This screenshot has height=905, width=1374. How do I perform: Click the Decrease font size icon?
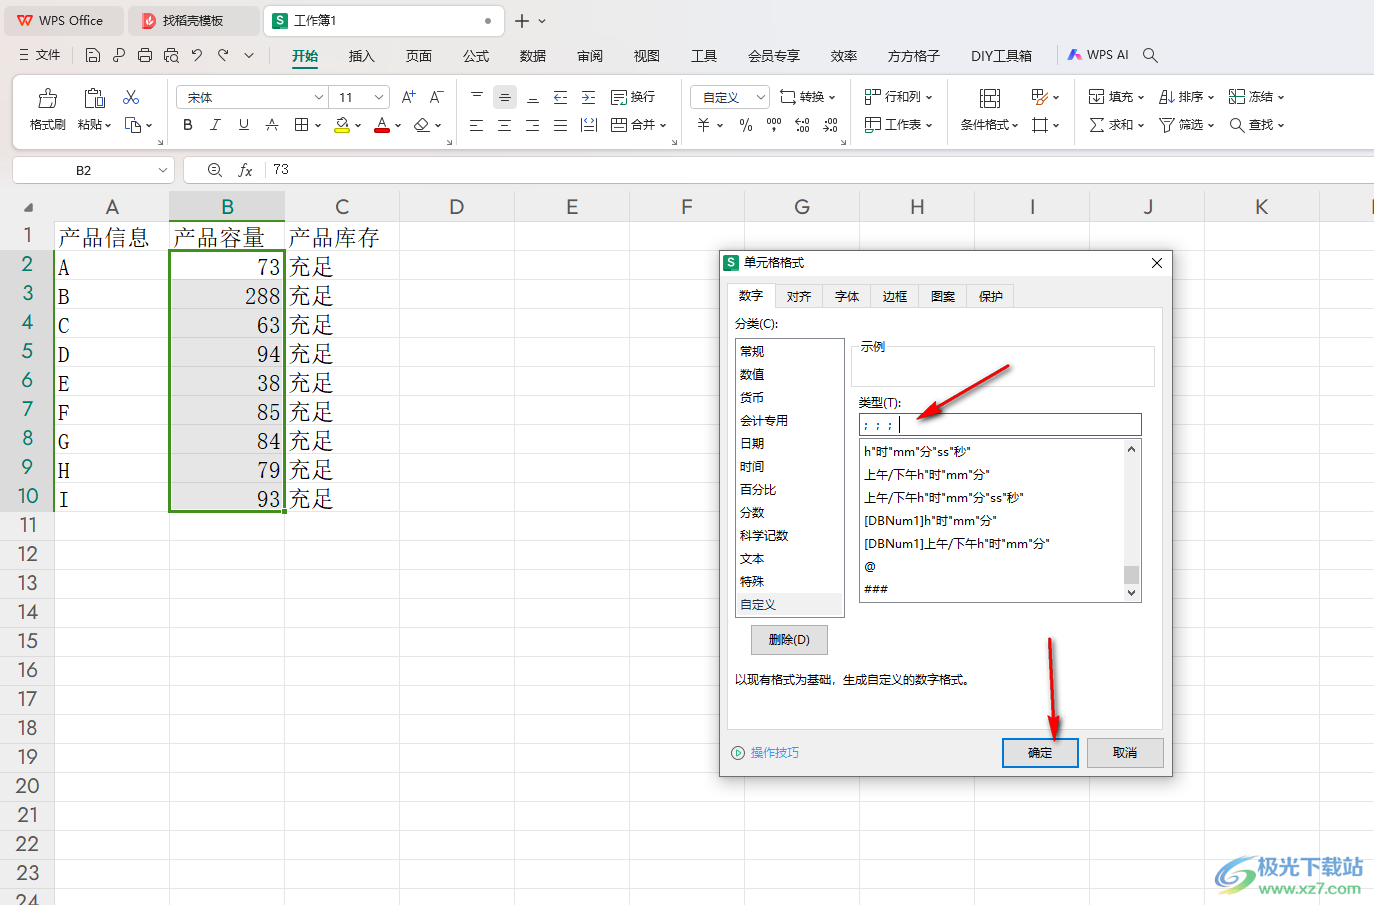pos(436,97)
